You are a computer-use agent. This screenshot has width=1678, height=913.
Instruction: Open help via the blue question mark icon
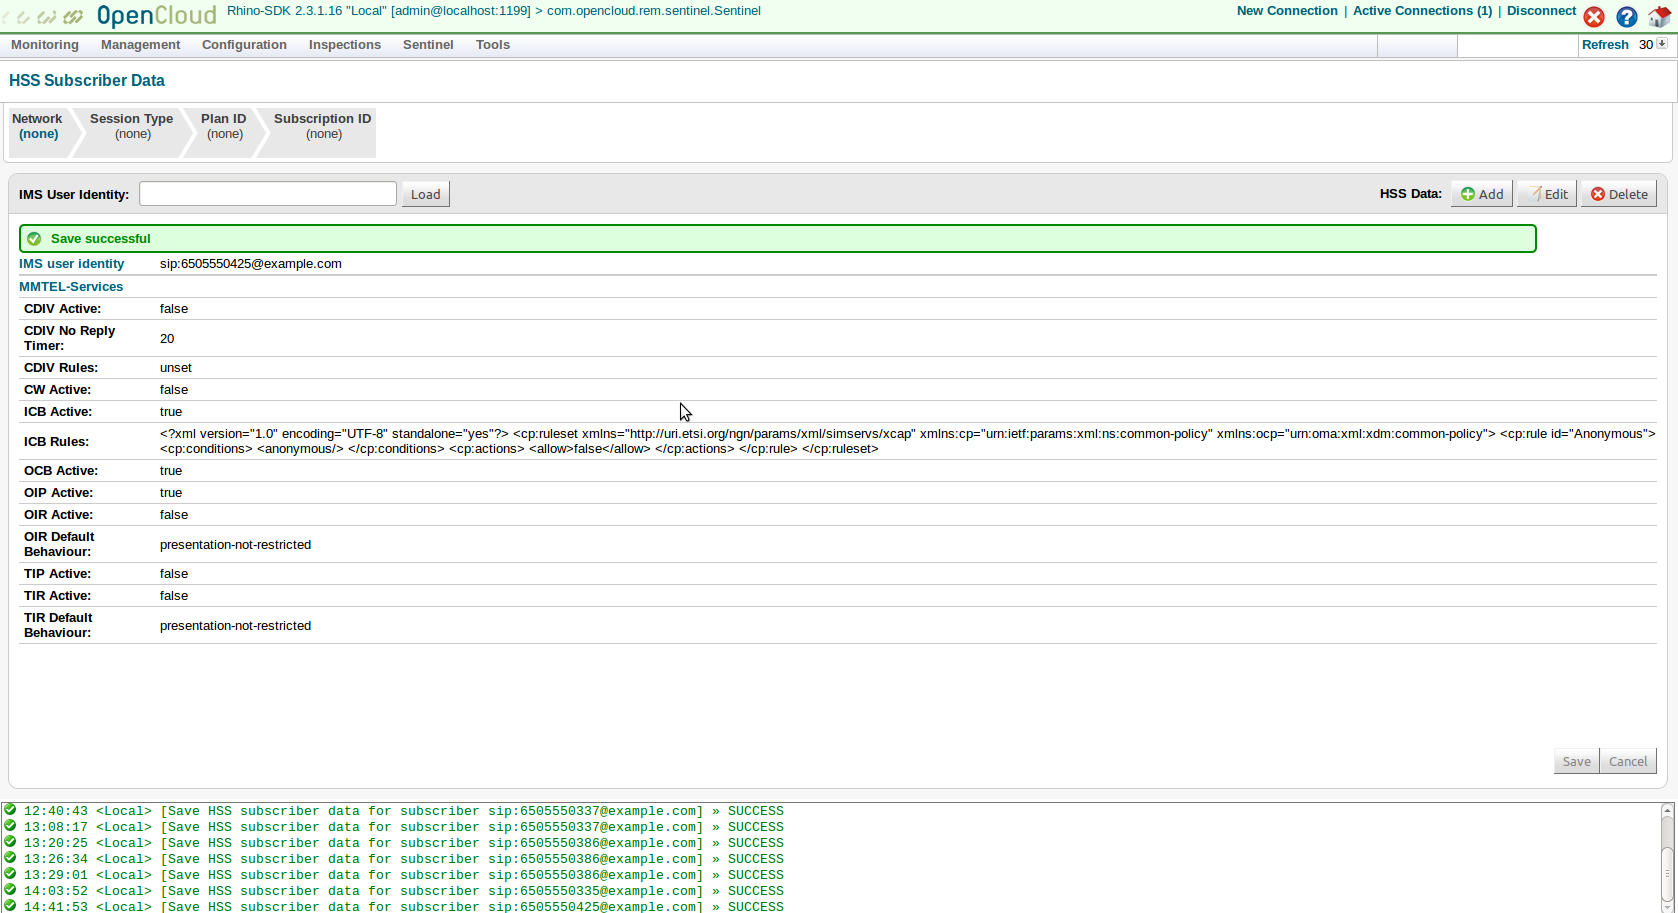click(x=1627, y=17)
